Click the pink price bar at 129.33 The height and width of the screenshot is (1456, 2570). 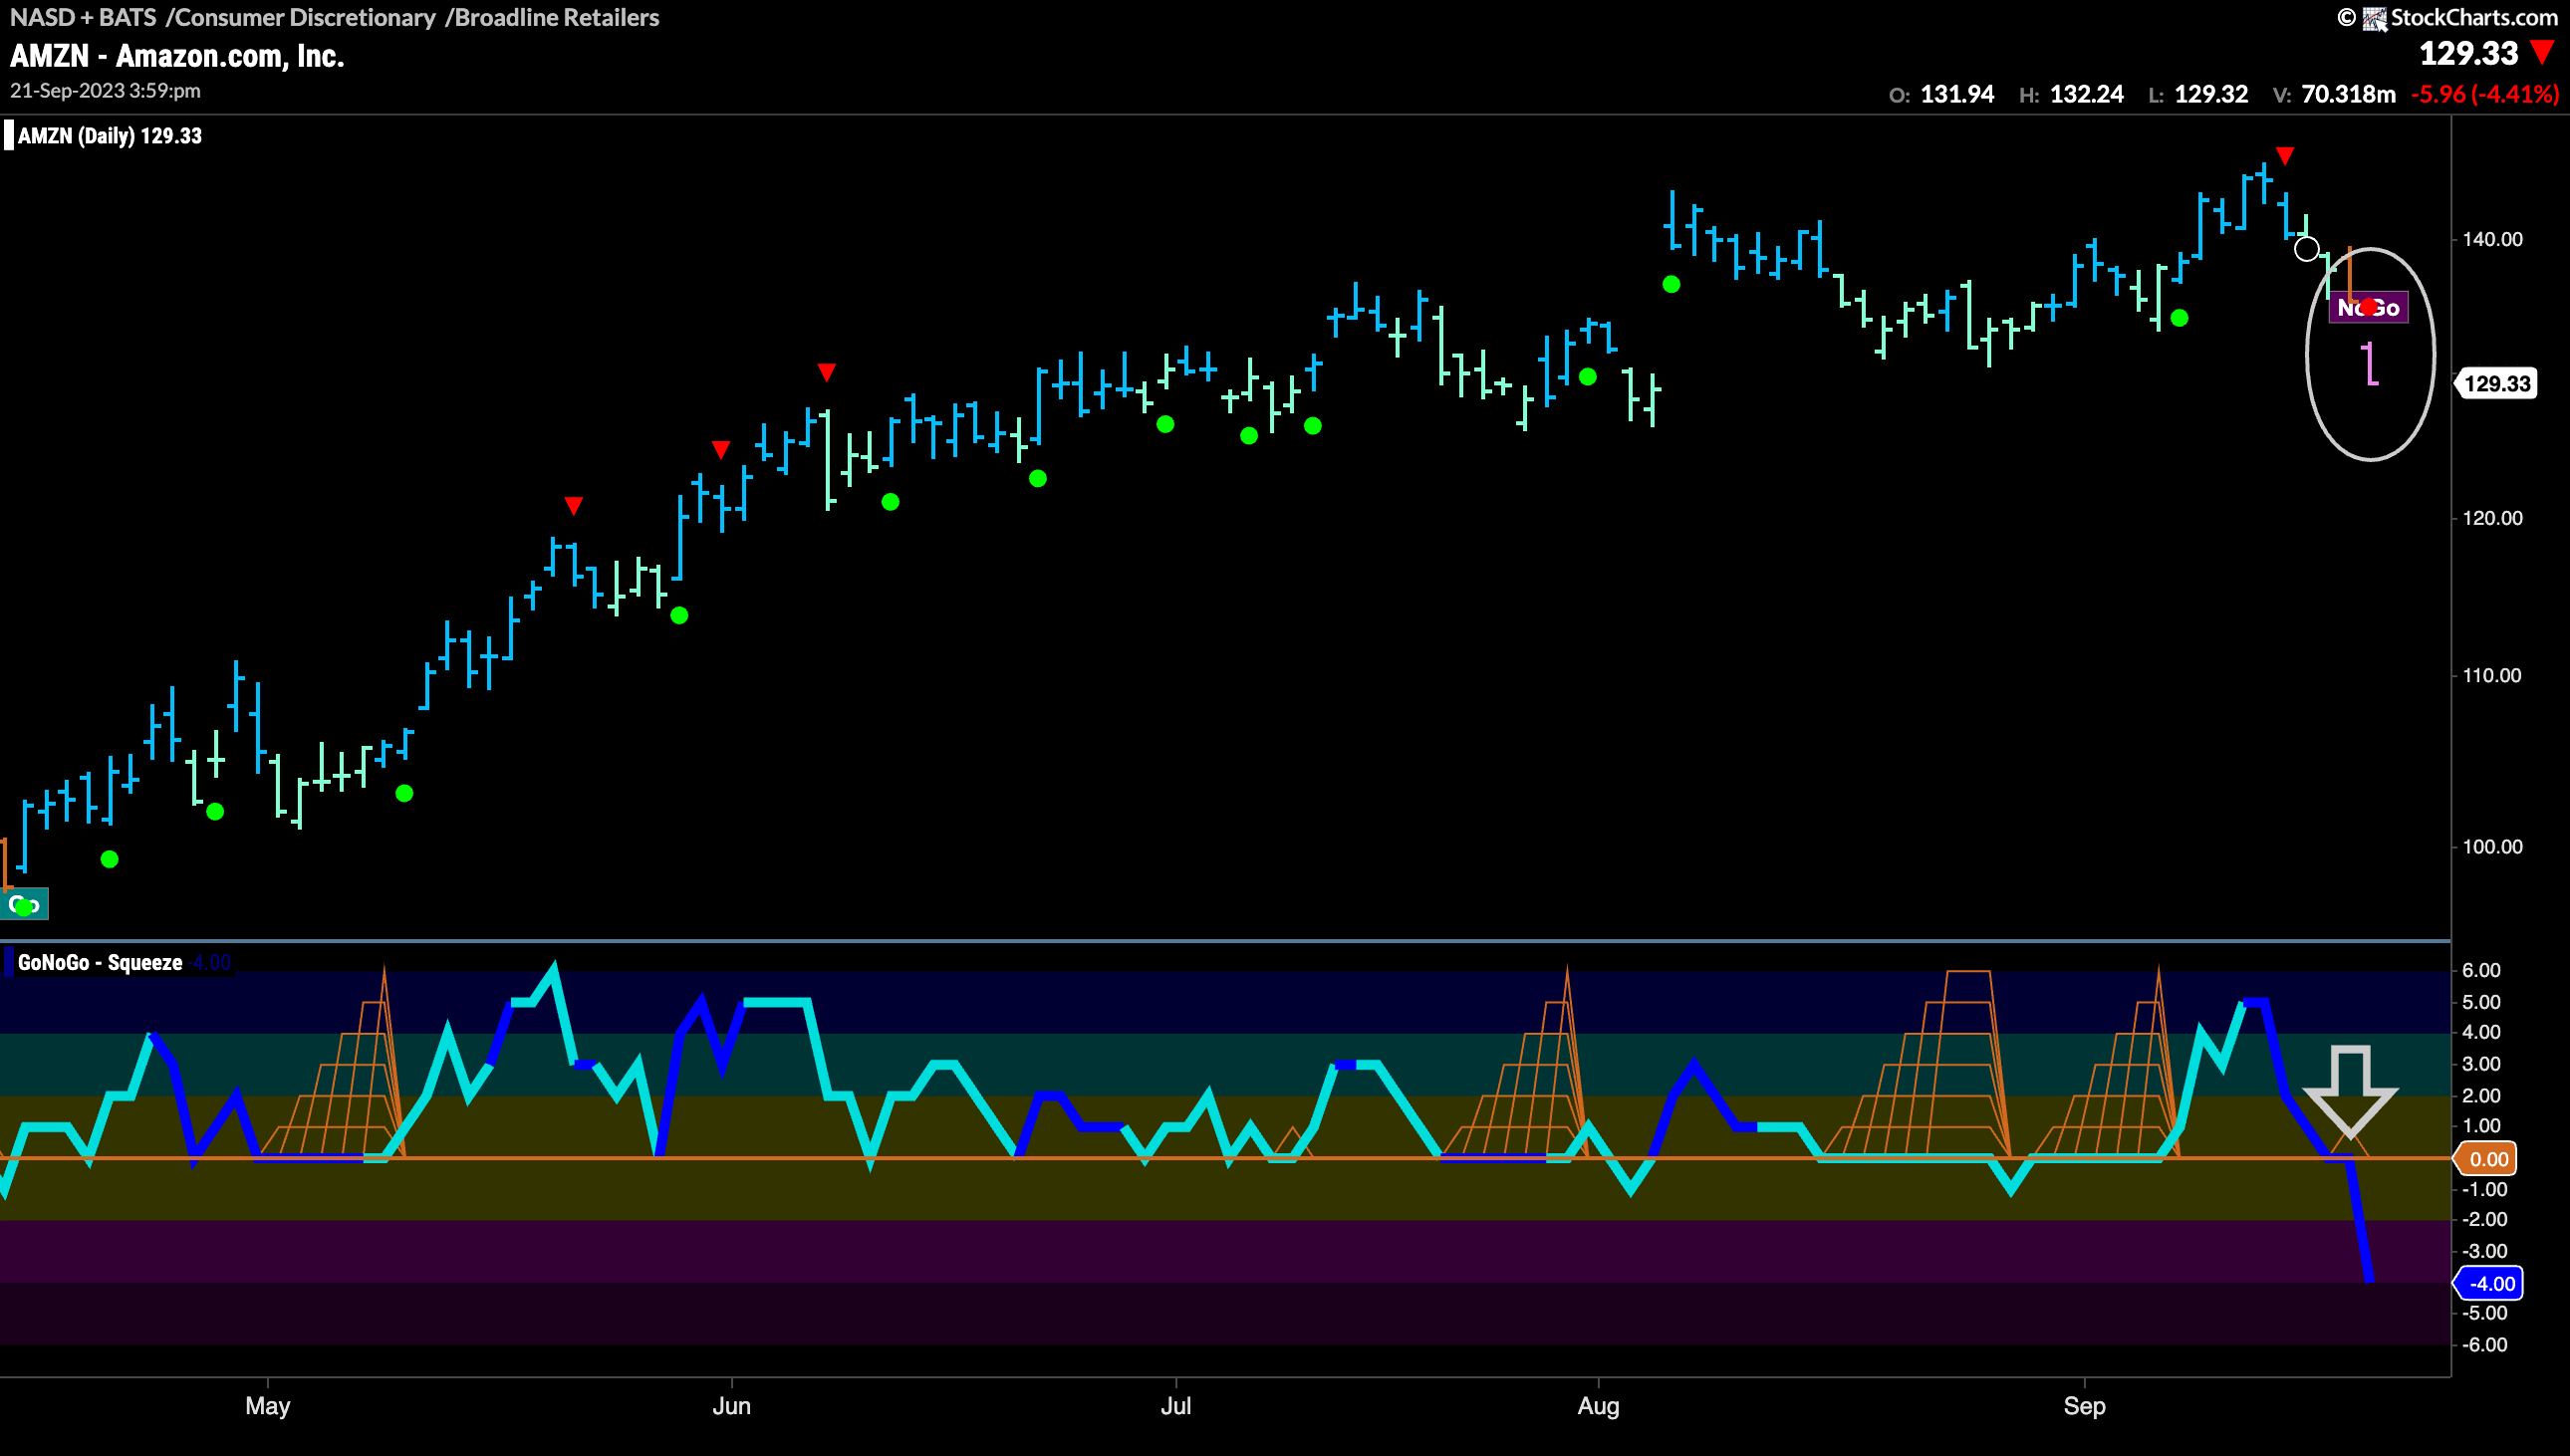[x=2371, y=364]
